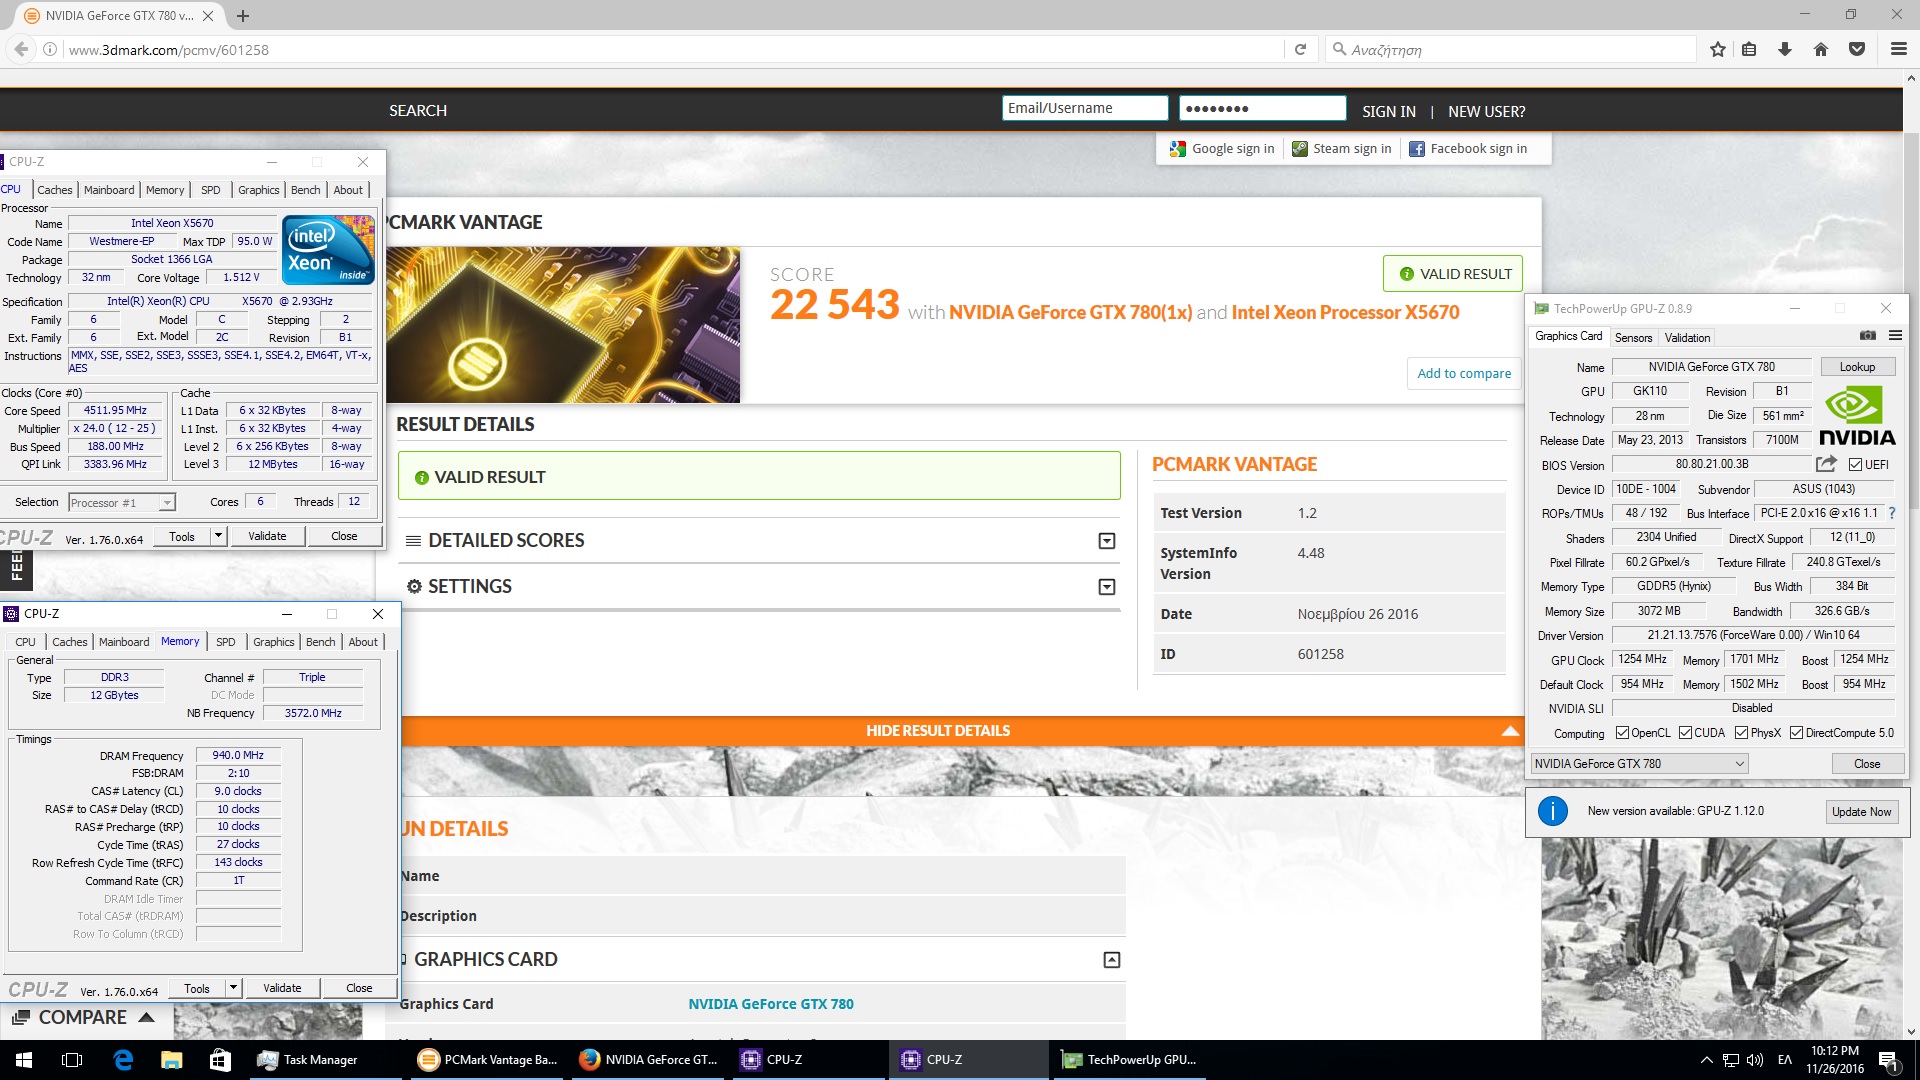Click the page vertical scrollbar down arrow

(x=1911, y=1031)
